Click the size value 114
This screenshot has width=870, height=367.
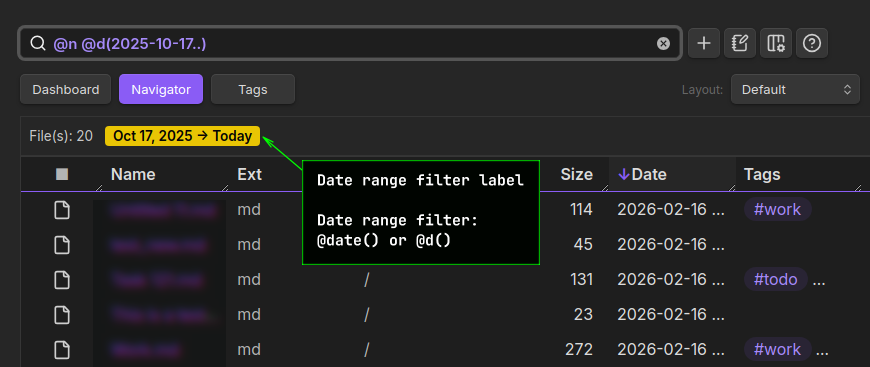coord(581,210)
